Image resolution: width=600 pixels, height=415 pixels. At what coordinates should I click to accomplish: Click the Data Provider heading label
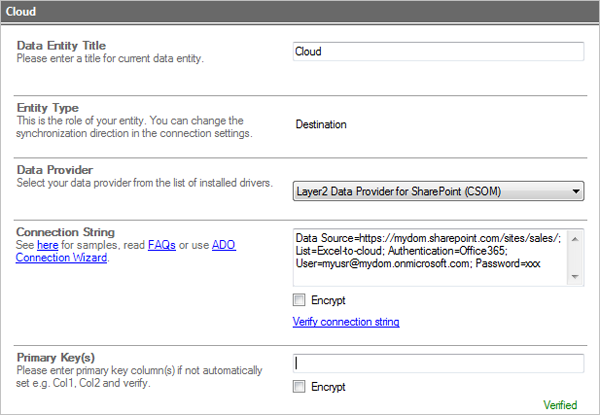tap(55, 170)
